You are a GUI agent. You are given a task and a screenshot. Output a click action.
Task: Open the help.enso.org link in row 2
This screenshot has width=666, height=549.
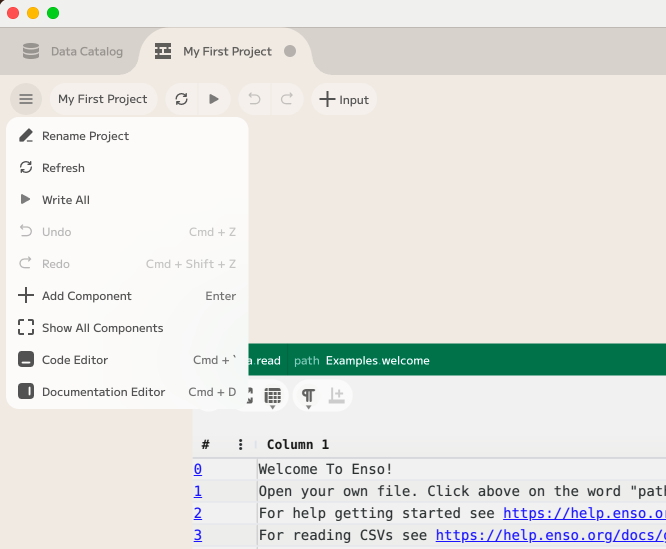(584, 513)
